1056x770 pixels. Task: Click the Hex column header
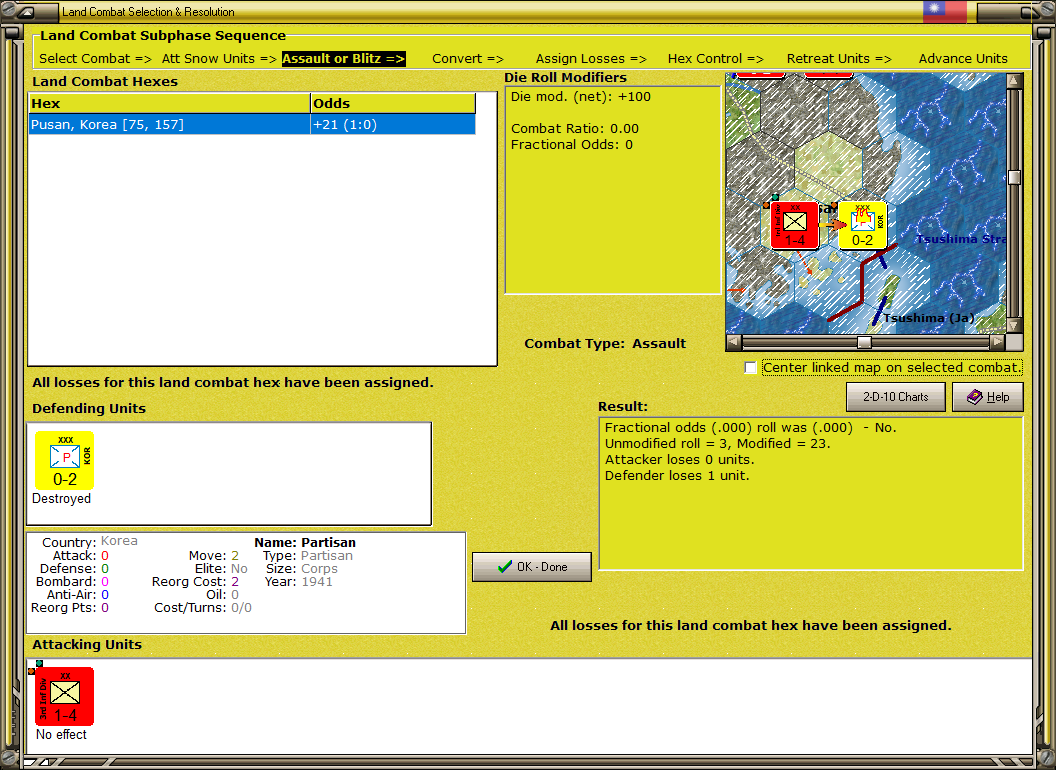(x=169, y=103)
